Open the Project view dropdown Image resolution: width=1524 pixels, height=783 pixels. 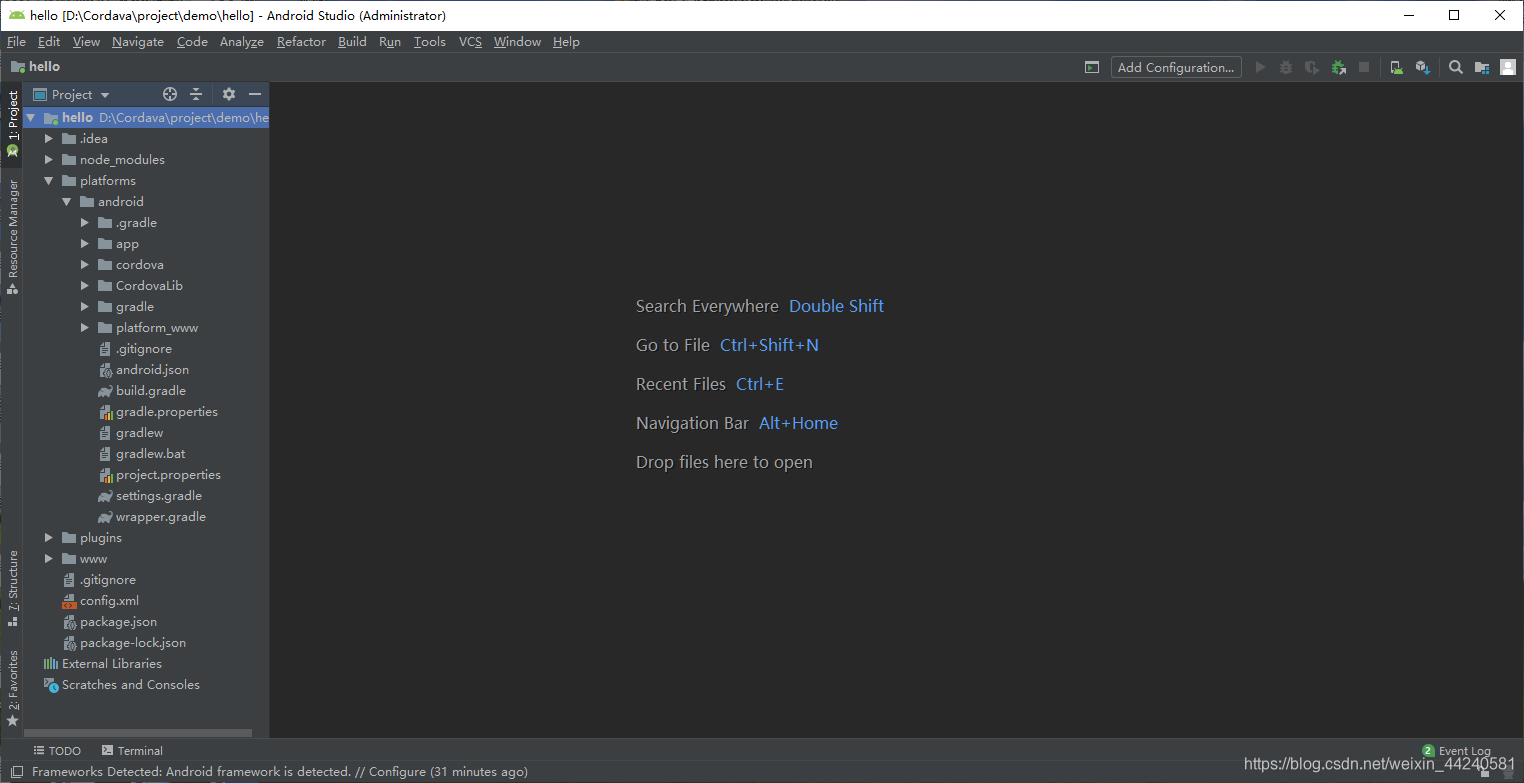72,94
